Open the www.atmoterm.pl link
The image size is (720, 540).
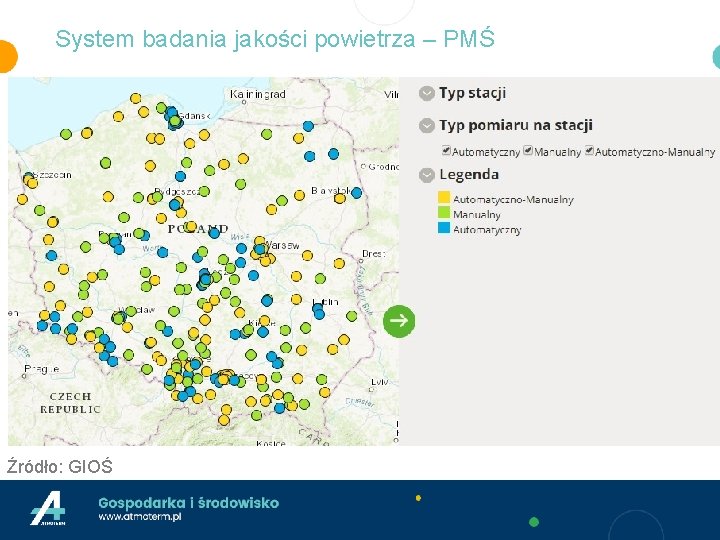[140, 517]
